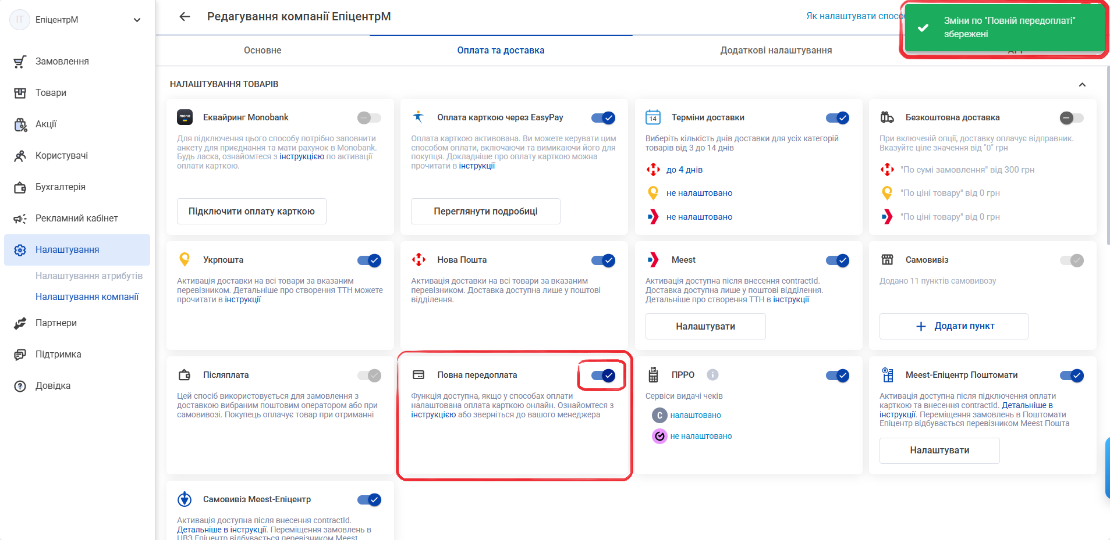This screenshot has height=540, width=1110.
Task: Click the Довідка question mark icon
Action: tap(20, 386)
